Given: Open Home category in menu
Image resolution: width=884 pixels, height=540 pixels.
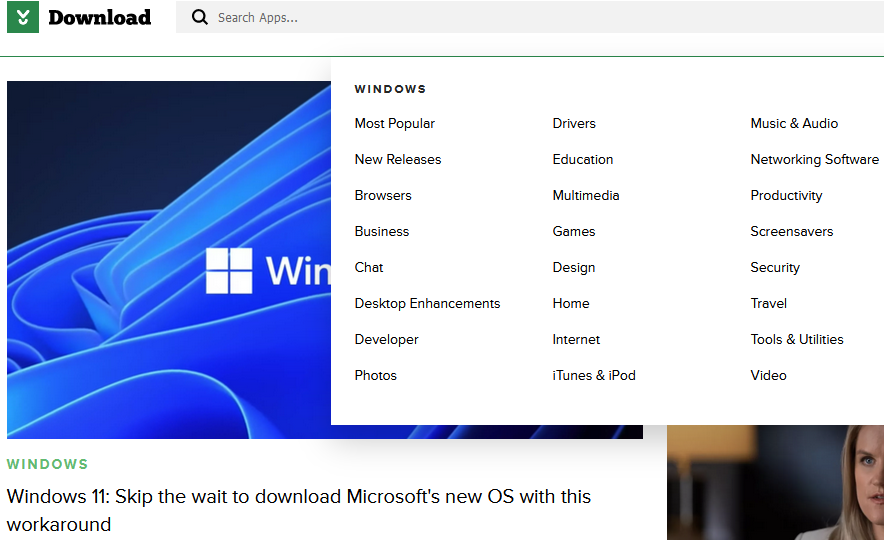Looking at the screenshot, I should (x=571, y=304).
